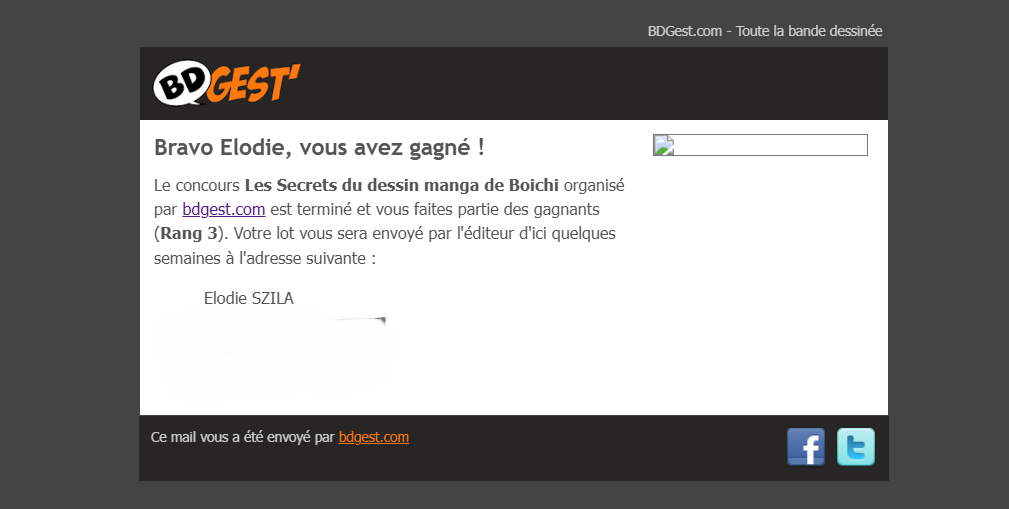This screenshot has height=509, width=1009.
Task: Click the tagline 'BDGest.com - Toute la bande dessinée'
Action: click(x=764, y=31)
